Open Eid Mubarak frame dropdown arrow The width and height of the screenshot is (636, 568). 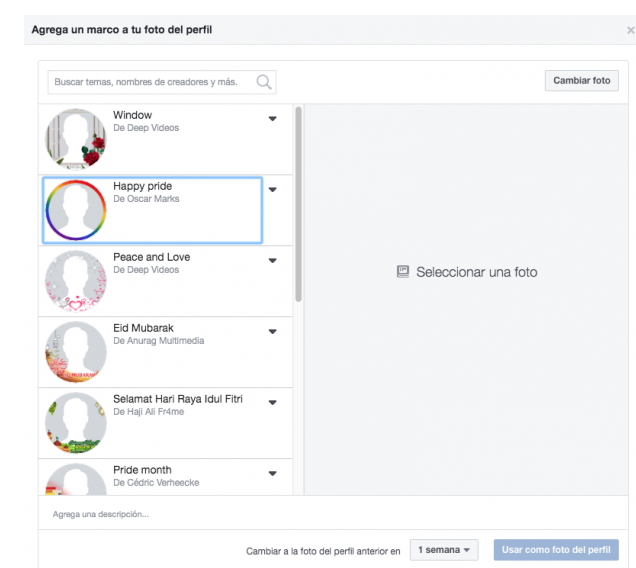(x=272, y=332)
